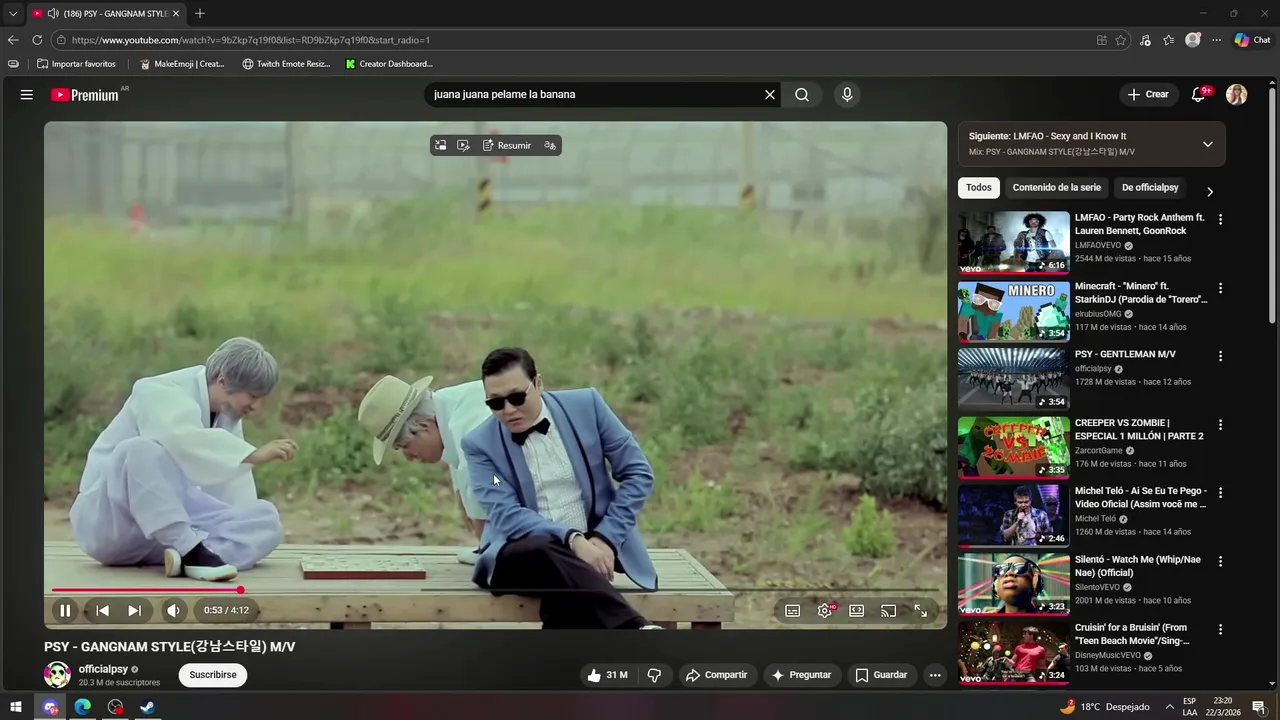Start voice search with microphone

pyautogui.click(x=847, y=94)
